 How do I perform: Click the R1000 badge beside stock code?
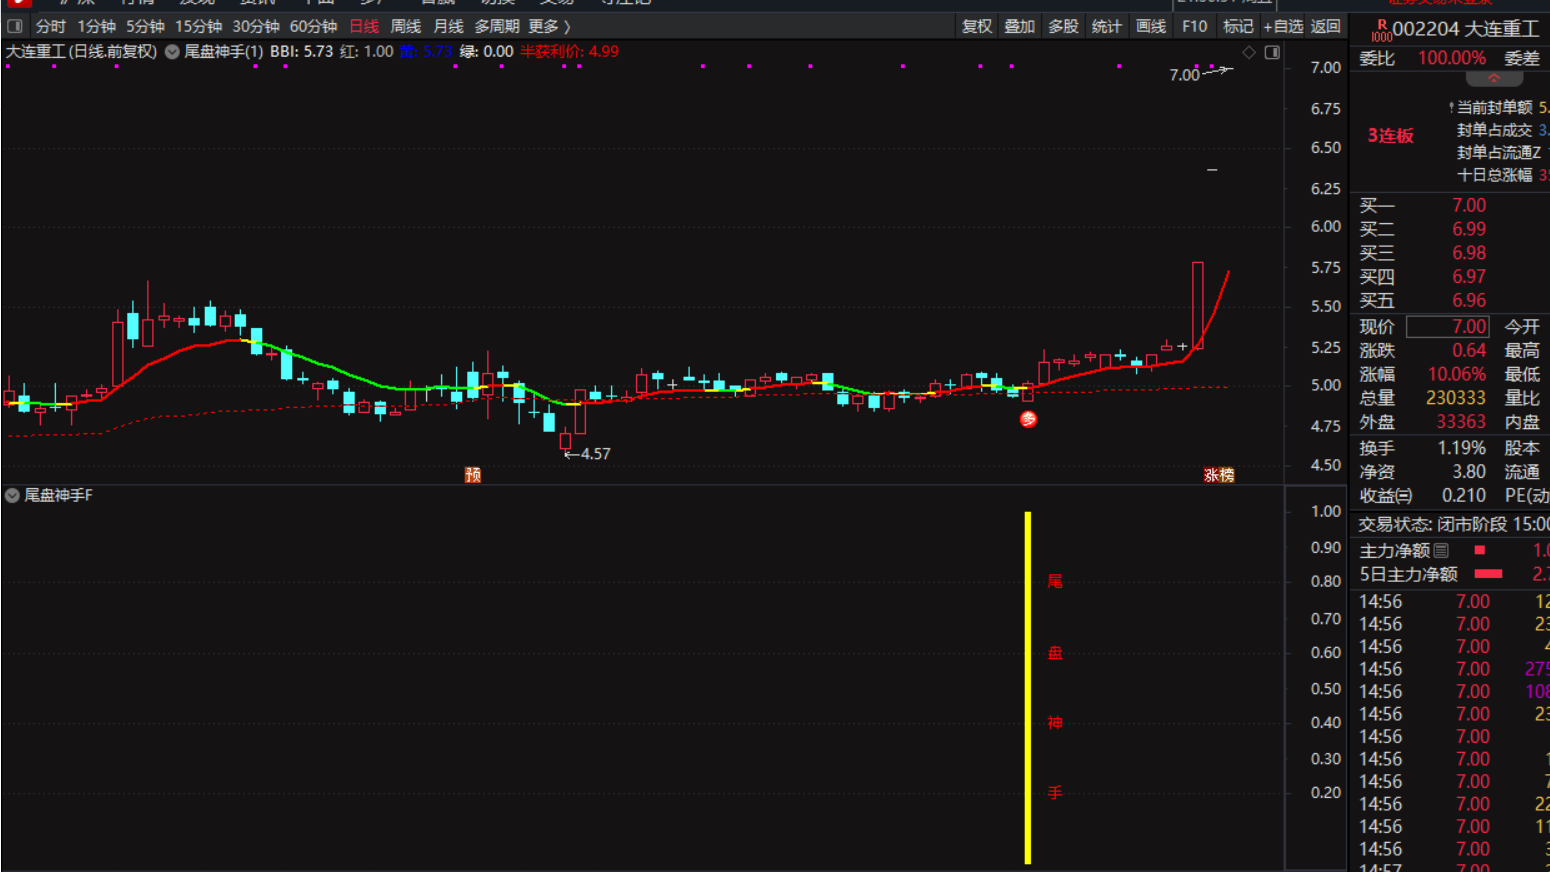point(1381,31)
